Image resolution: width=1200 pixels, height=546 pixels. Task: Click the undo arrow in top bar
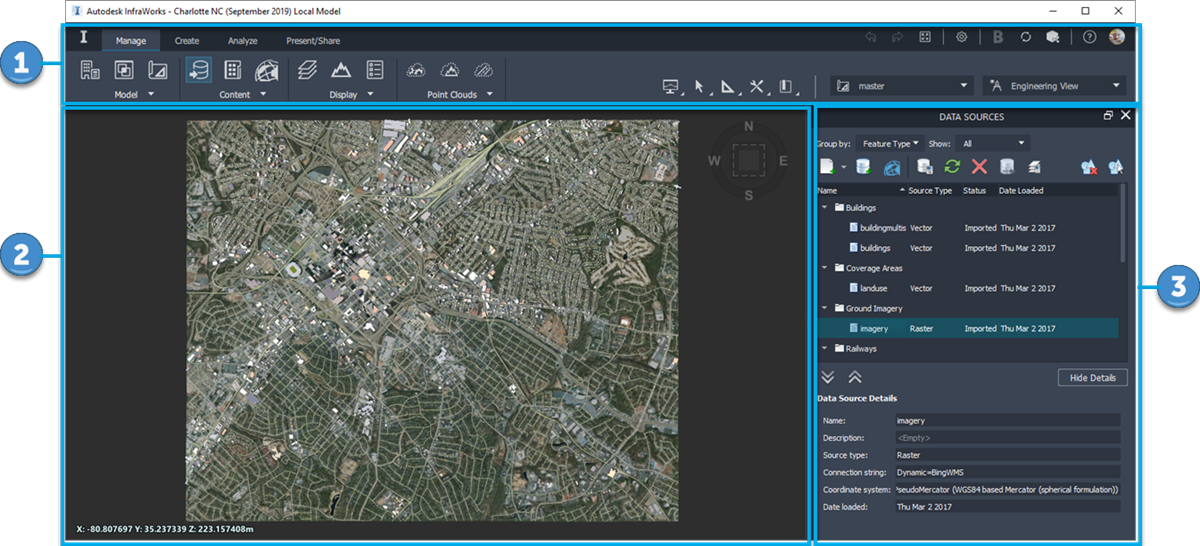click(870, 37)
